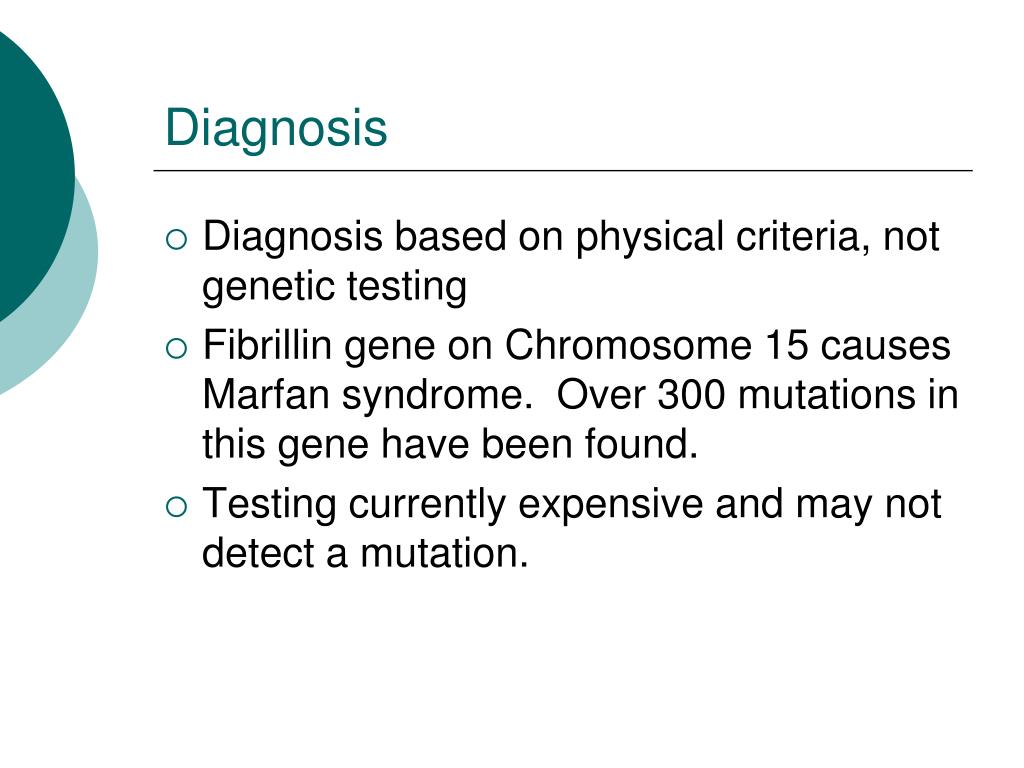Click the word Fibrillin

point(268,344)
